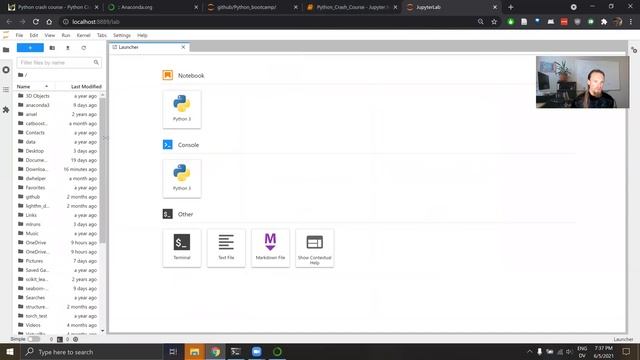Launch a Python 3 notebook
The width and height of the screenshot is (640, 360).
(182, 109)
